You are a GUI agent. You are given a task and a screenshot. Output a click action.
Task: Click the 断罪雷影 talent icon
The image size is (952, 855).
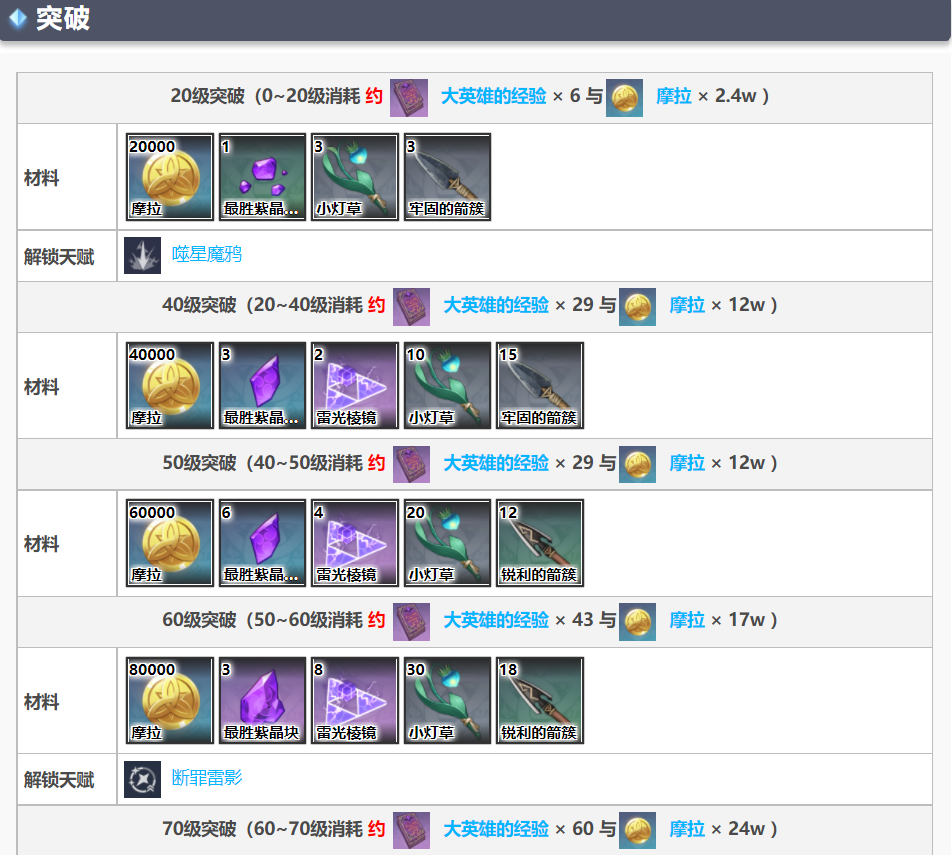(x=142, y=779)
